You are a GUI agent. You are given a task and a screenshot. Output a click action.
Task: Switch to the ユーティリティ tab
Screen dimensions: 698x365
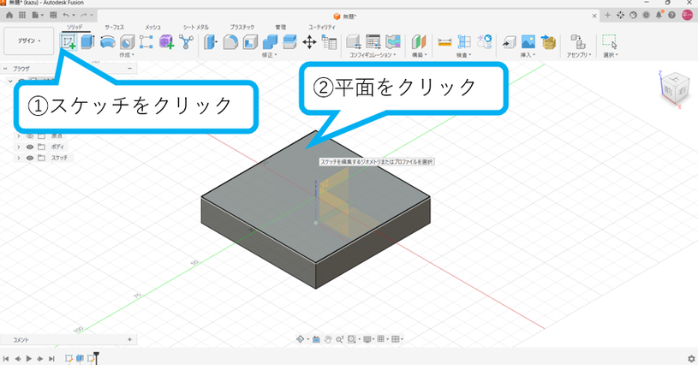pyautogui.click(x=322, y=27)
